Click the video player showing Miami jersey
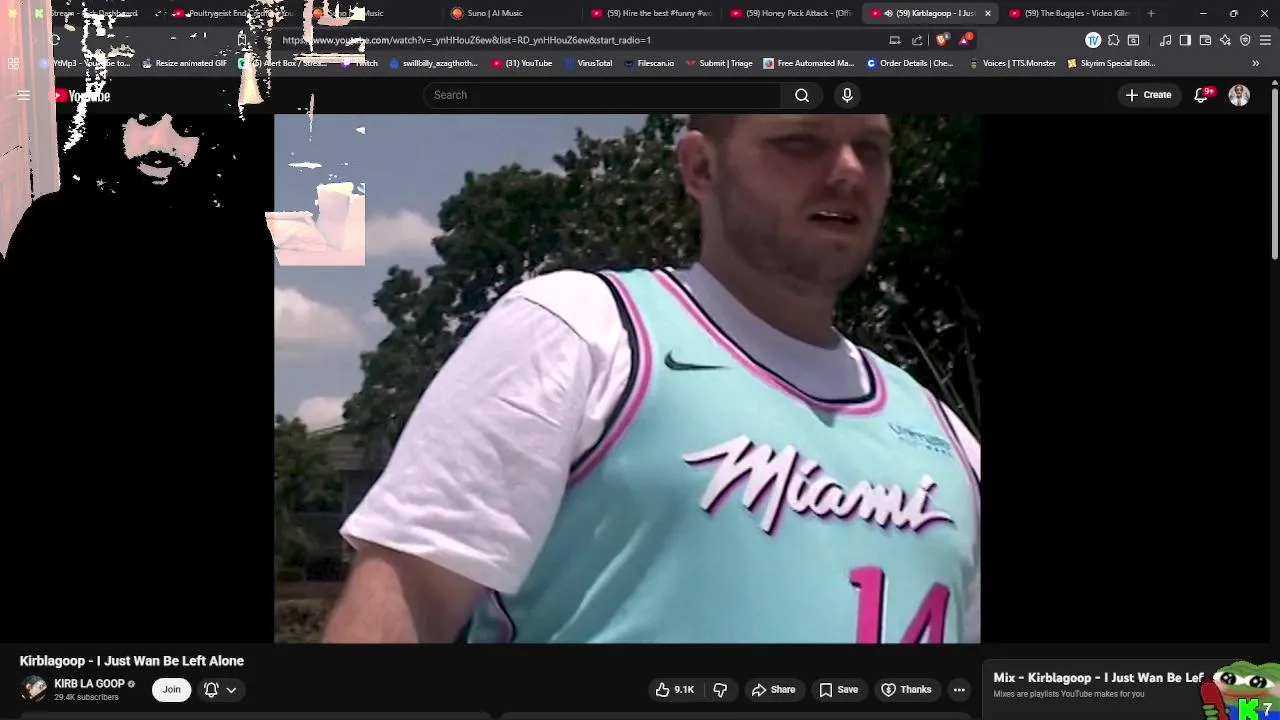 (x=627, y=378)
